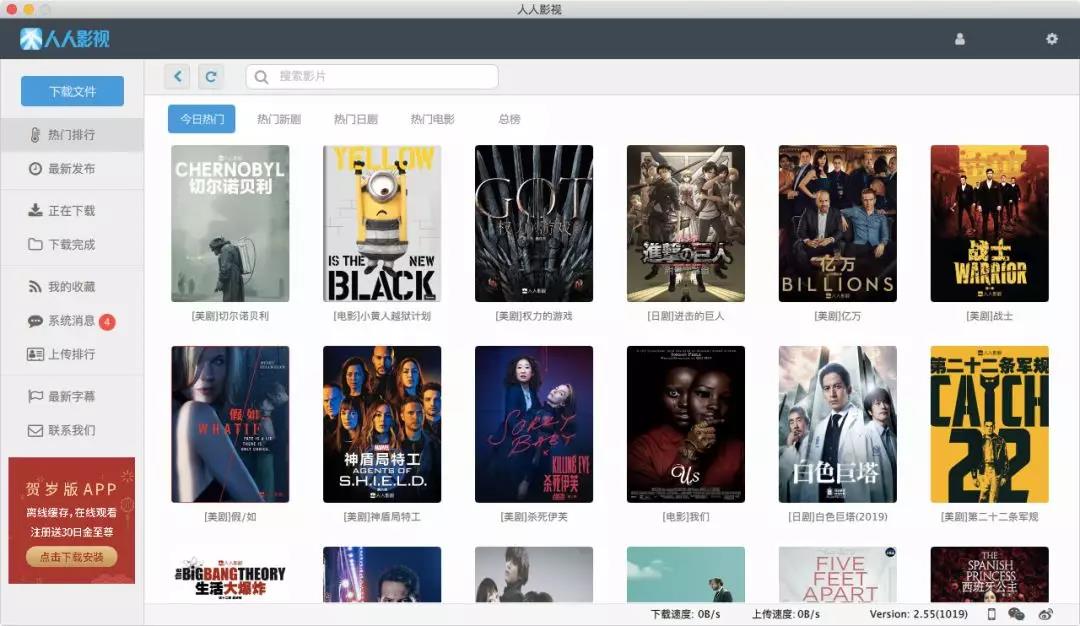Open the 白色巨塔 poster

(x=838, y=424)
